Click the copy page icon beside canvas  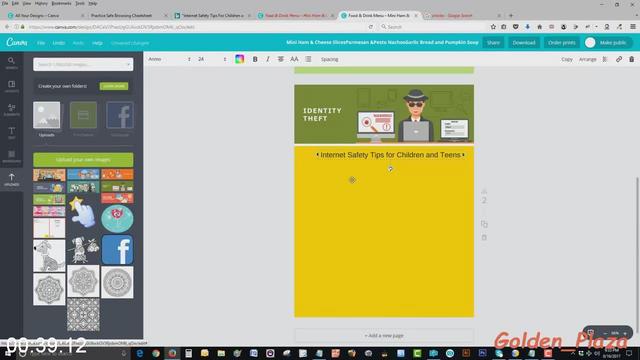(x=484, y=224)
